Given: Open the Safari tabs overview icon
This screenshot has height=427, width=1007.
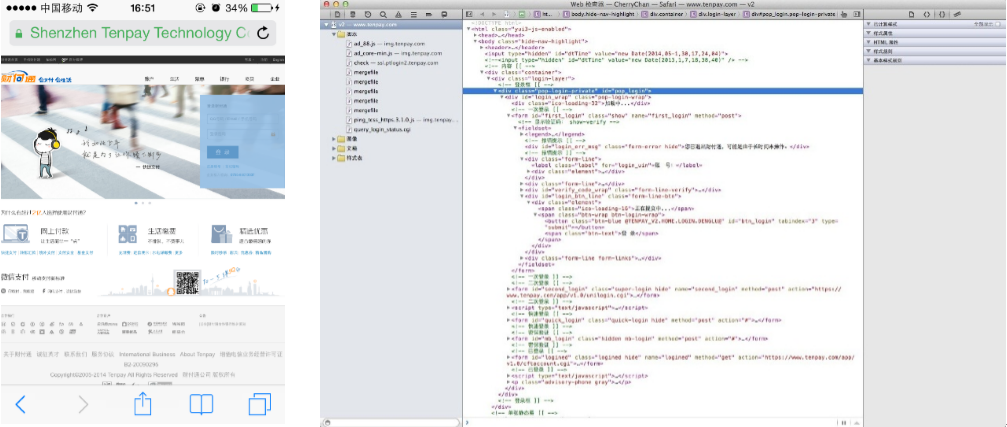Looking at the screenshot, I should [260, 403].
